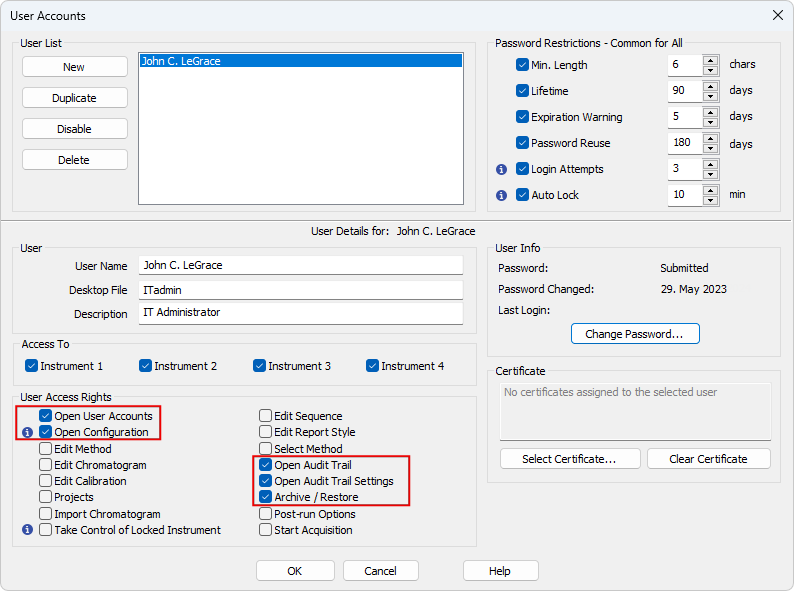Image resolution: width=794 pixels, height=591 pixels.
Task: Click the Duplicate user button
Action: coord(74,98)
